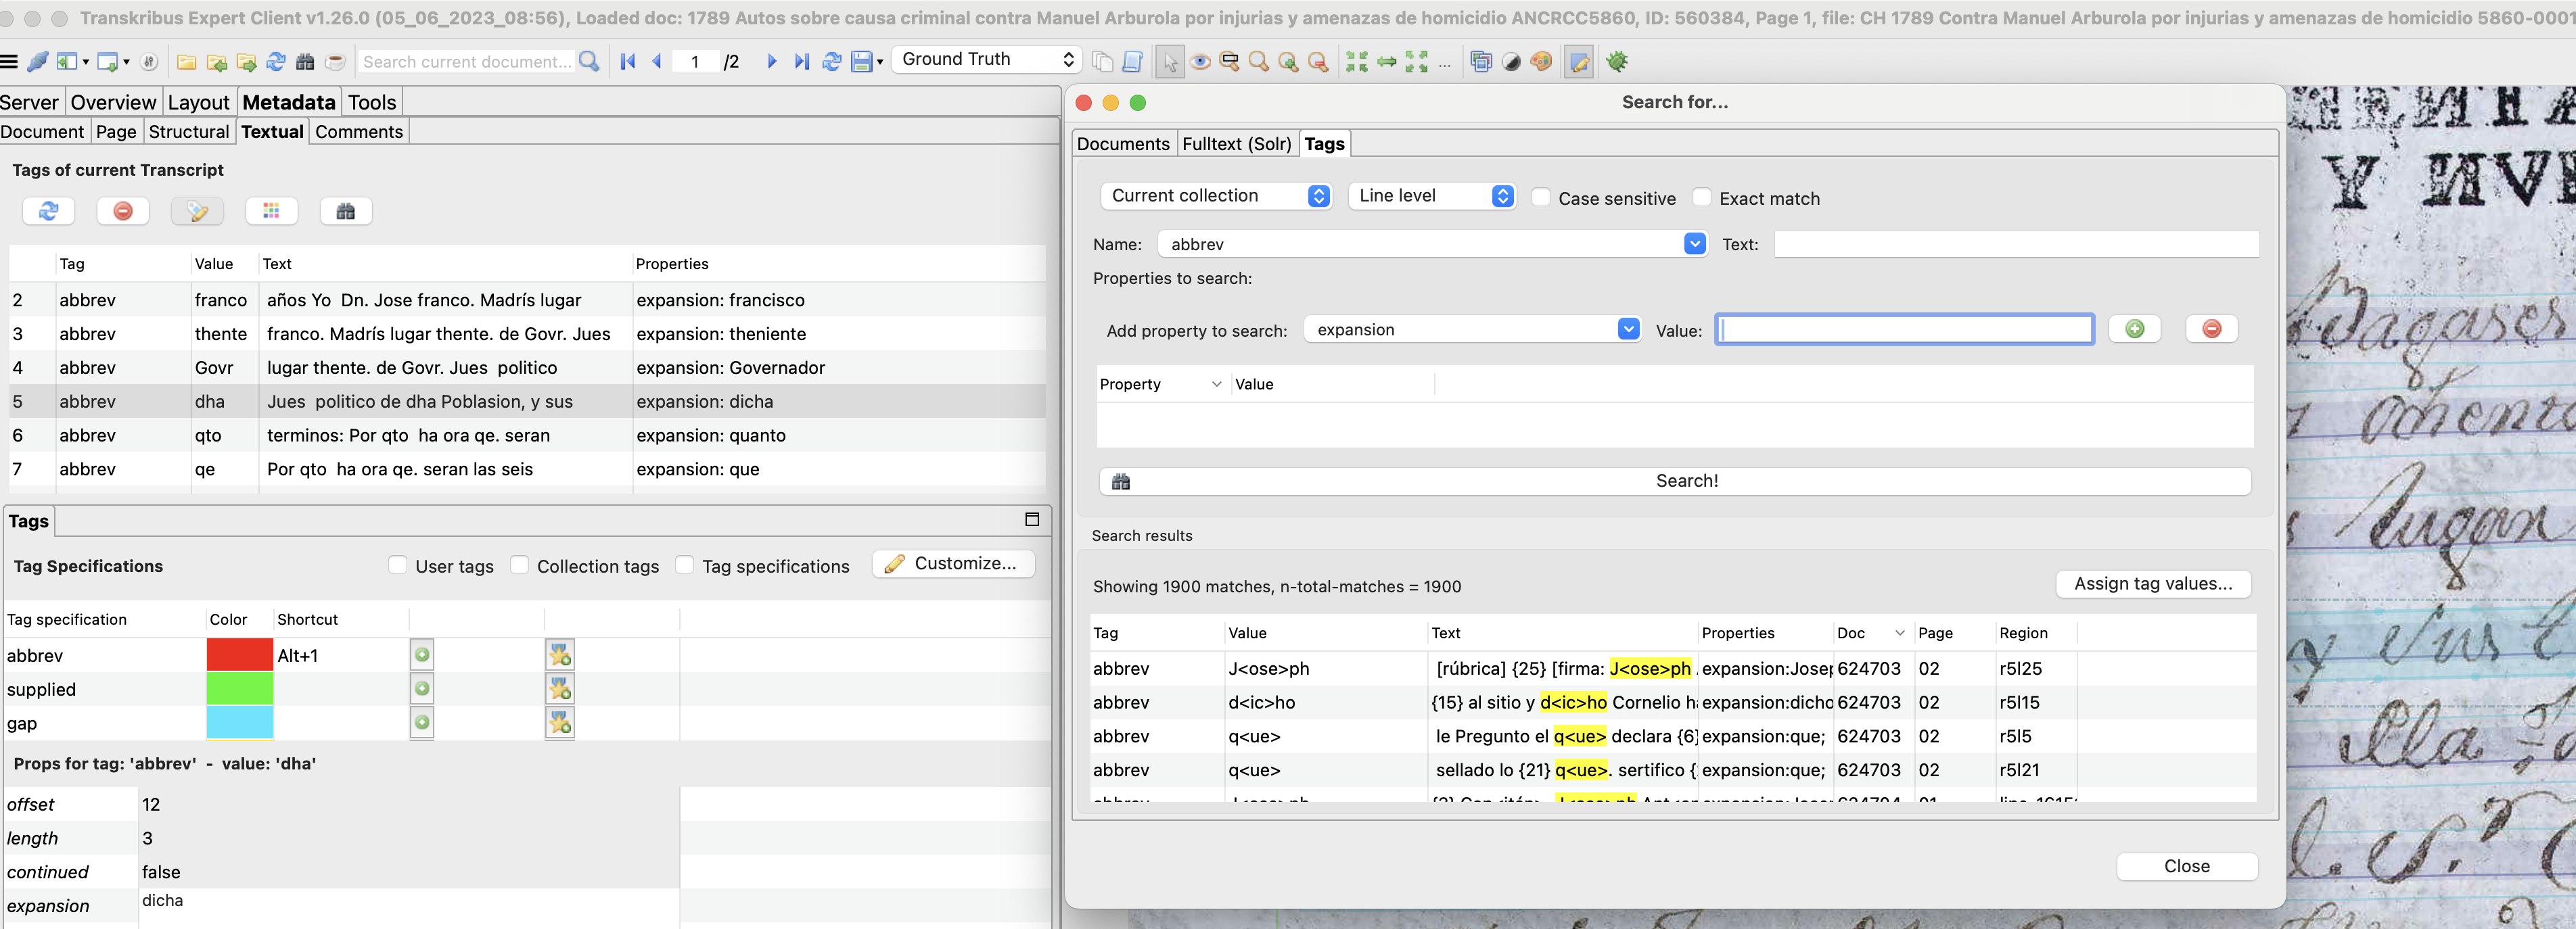This screenshot has width=2576, height=929.
Task: Click the zoom out magnifier icon
Action: click(1318, 62)
